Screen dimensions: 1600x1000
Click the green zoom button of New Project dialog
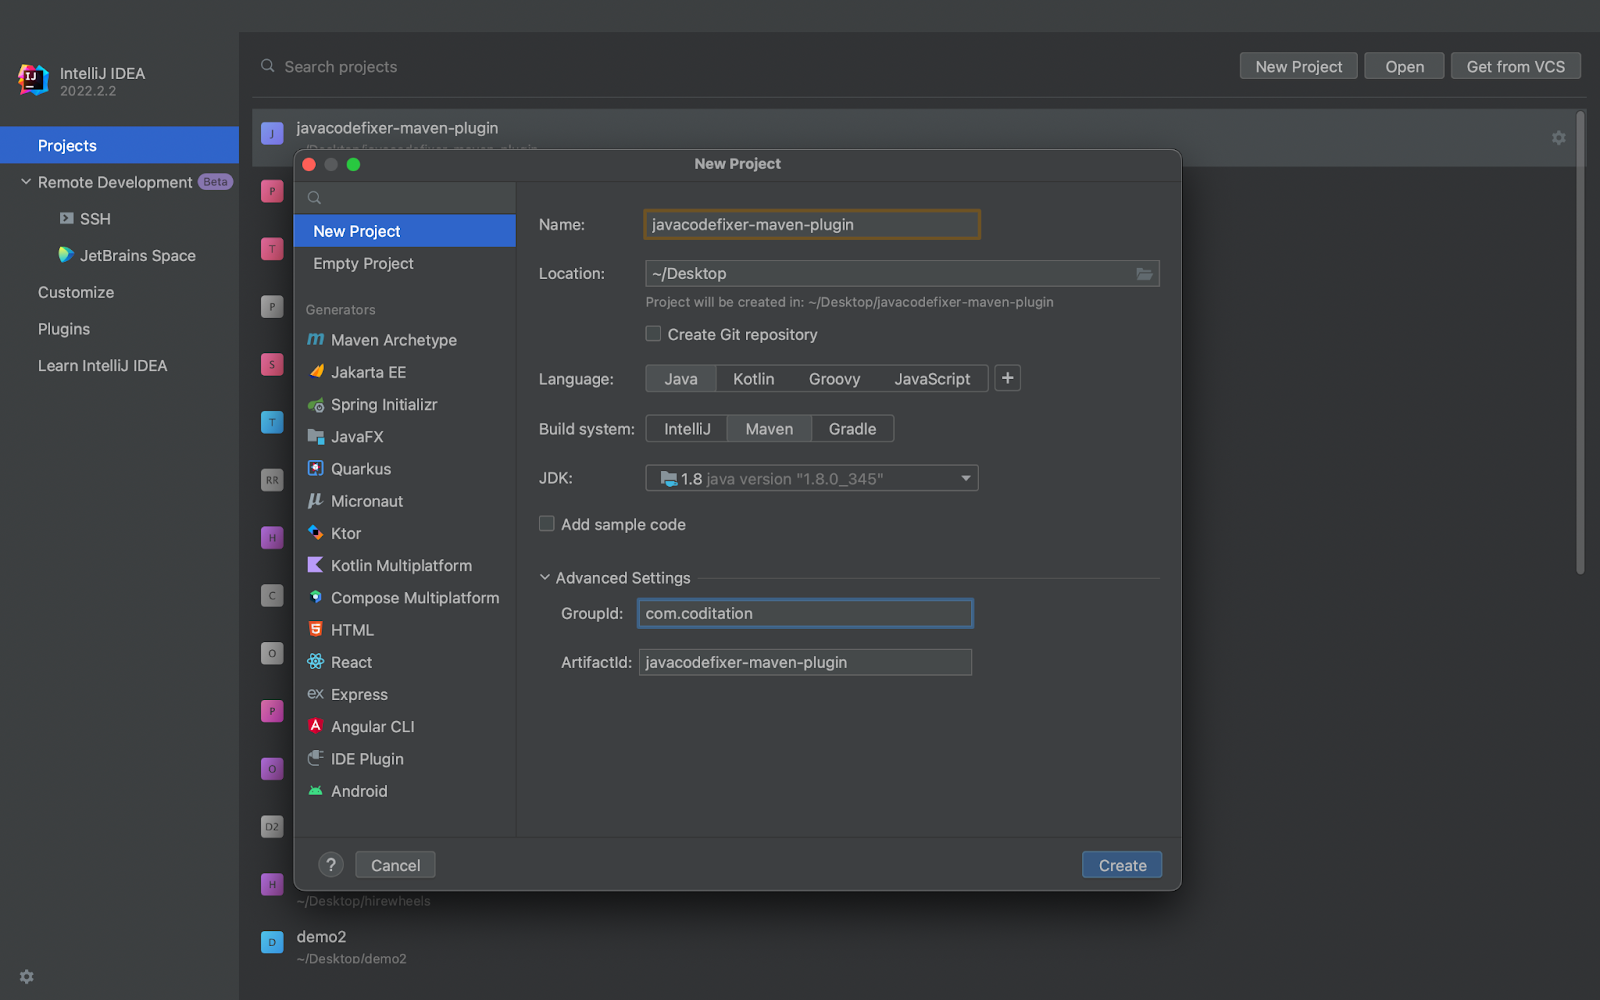click(x=353, y=164)
